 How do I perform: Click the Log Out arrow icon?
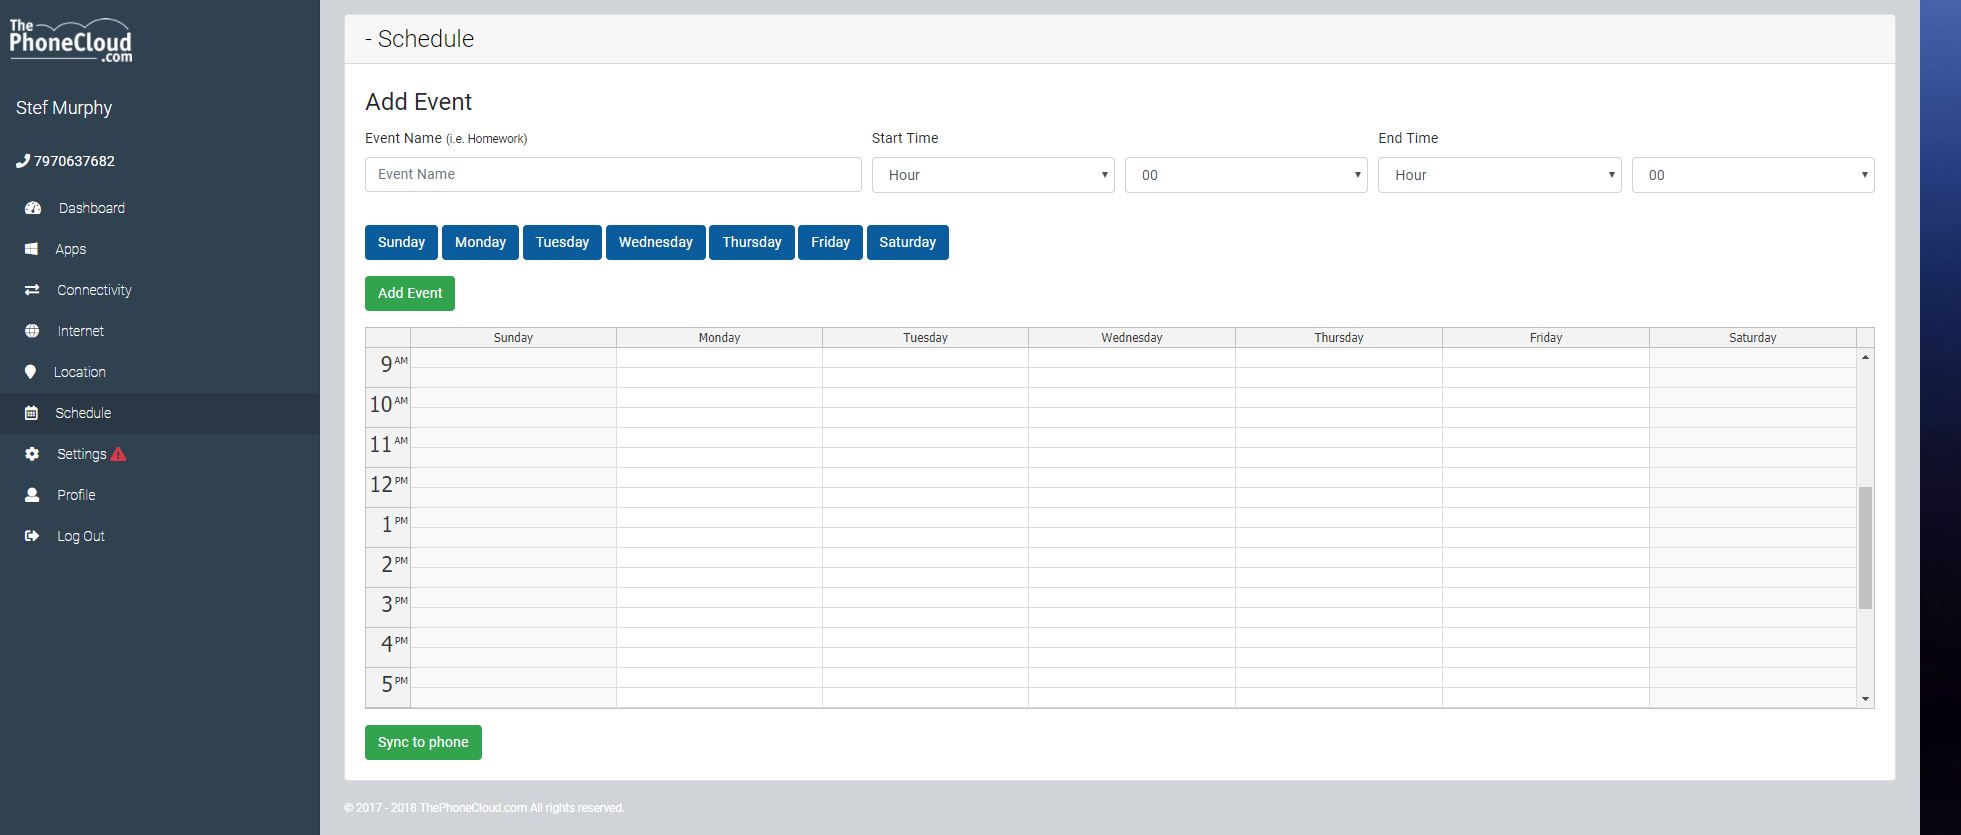click(32, 536)
